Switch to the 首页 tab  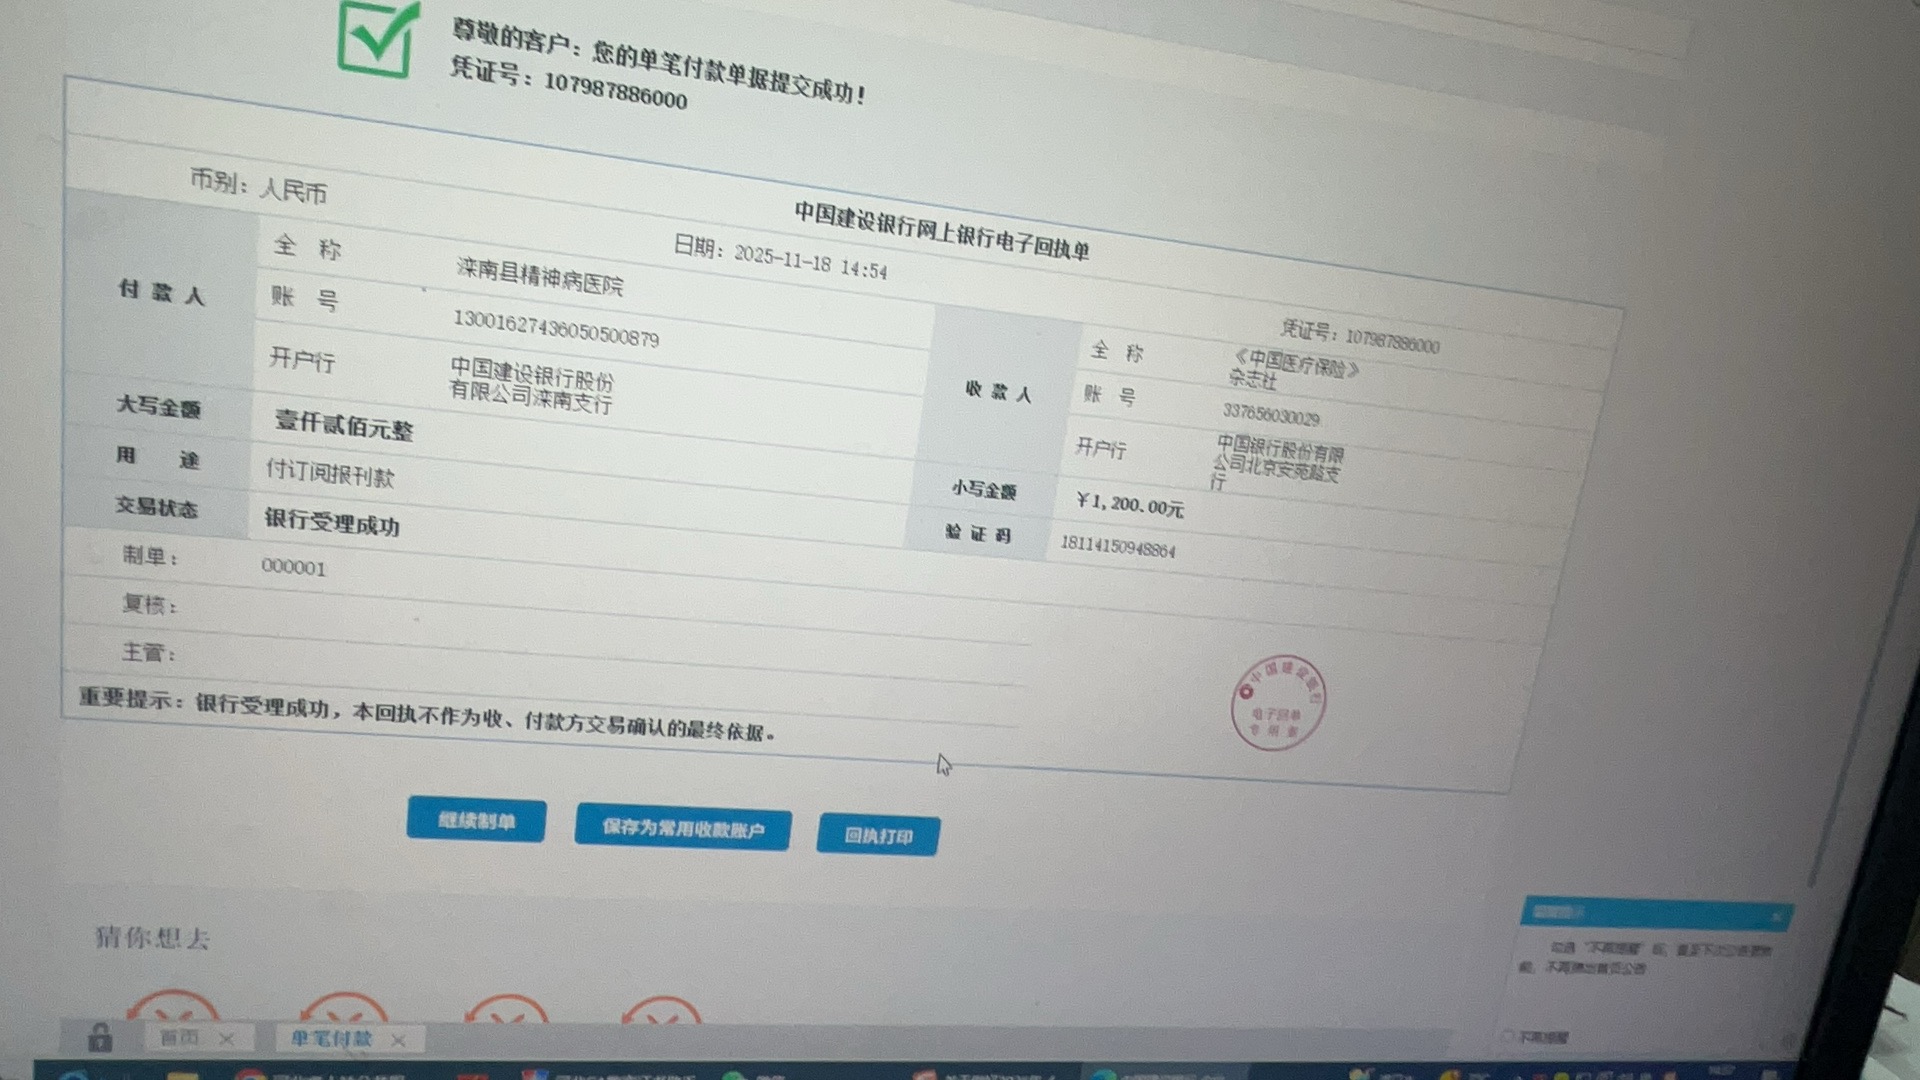click(180, 1038)
